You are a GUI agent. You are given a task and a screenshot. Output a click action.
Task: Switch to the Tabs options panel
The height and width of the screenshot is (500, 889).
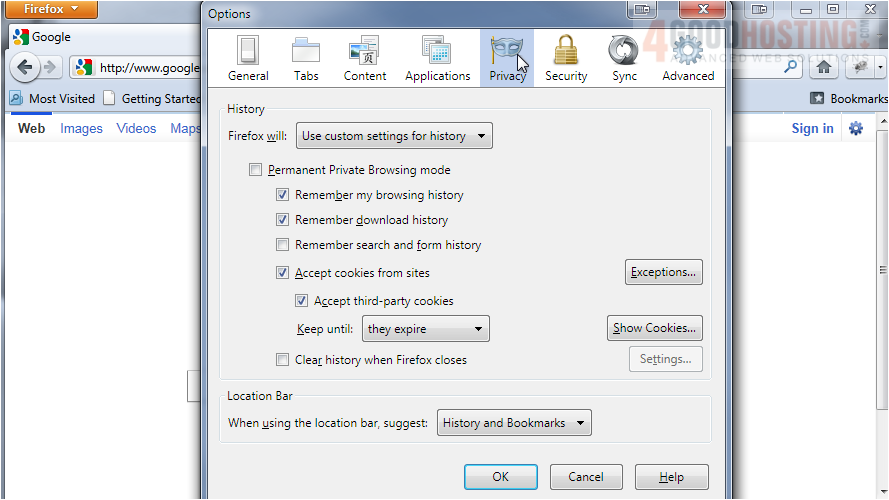pyautogui.click(x=306, y=58)
